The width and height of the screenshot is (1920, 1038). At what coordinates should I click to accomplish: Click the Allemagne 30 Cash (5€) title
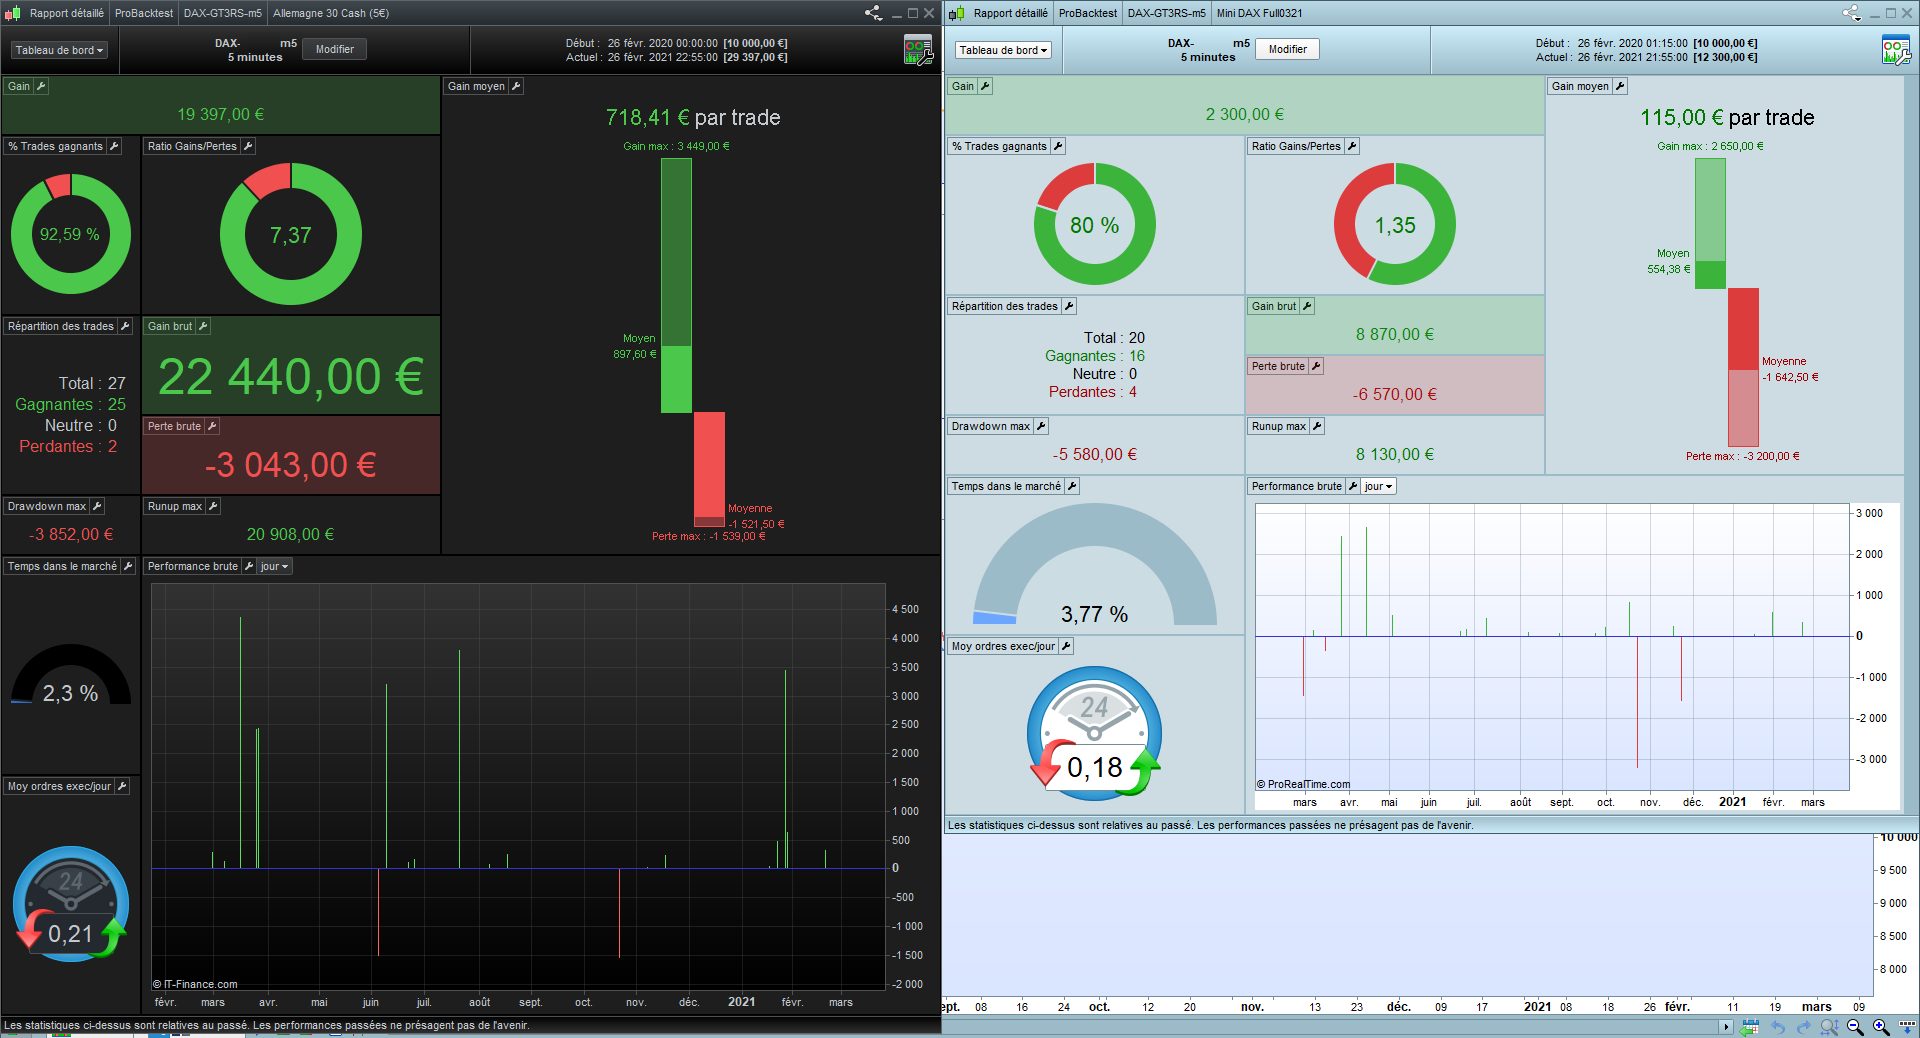331,13
